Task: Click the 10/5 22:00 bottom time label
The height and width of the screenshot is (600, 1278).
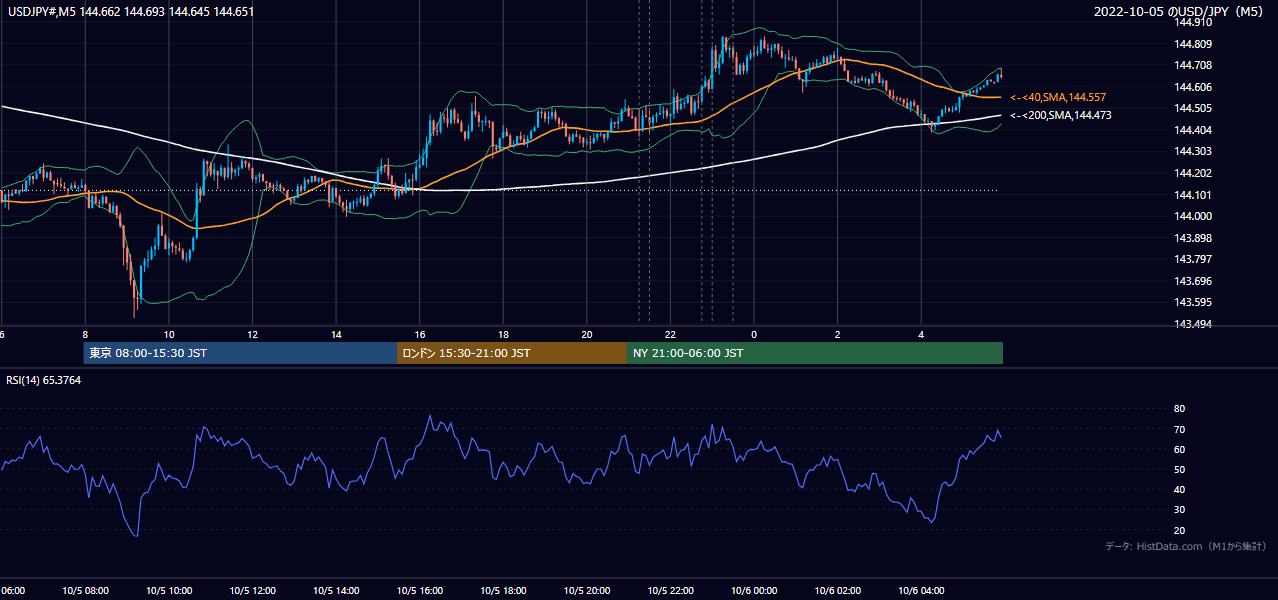Action: [670, 591]
